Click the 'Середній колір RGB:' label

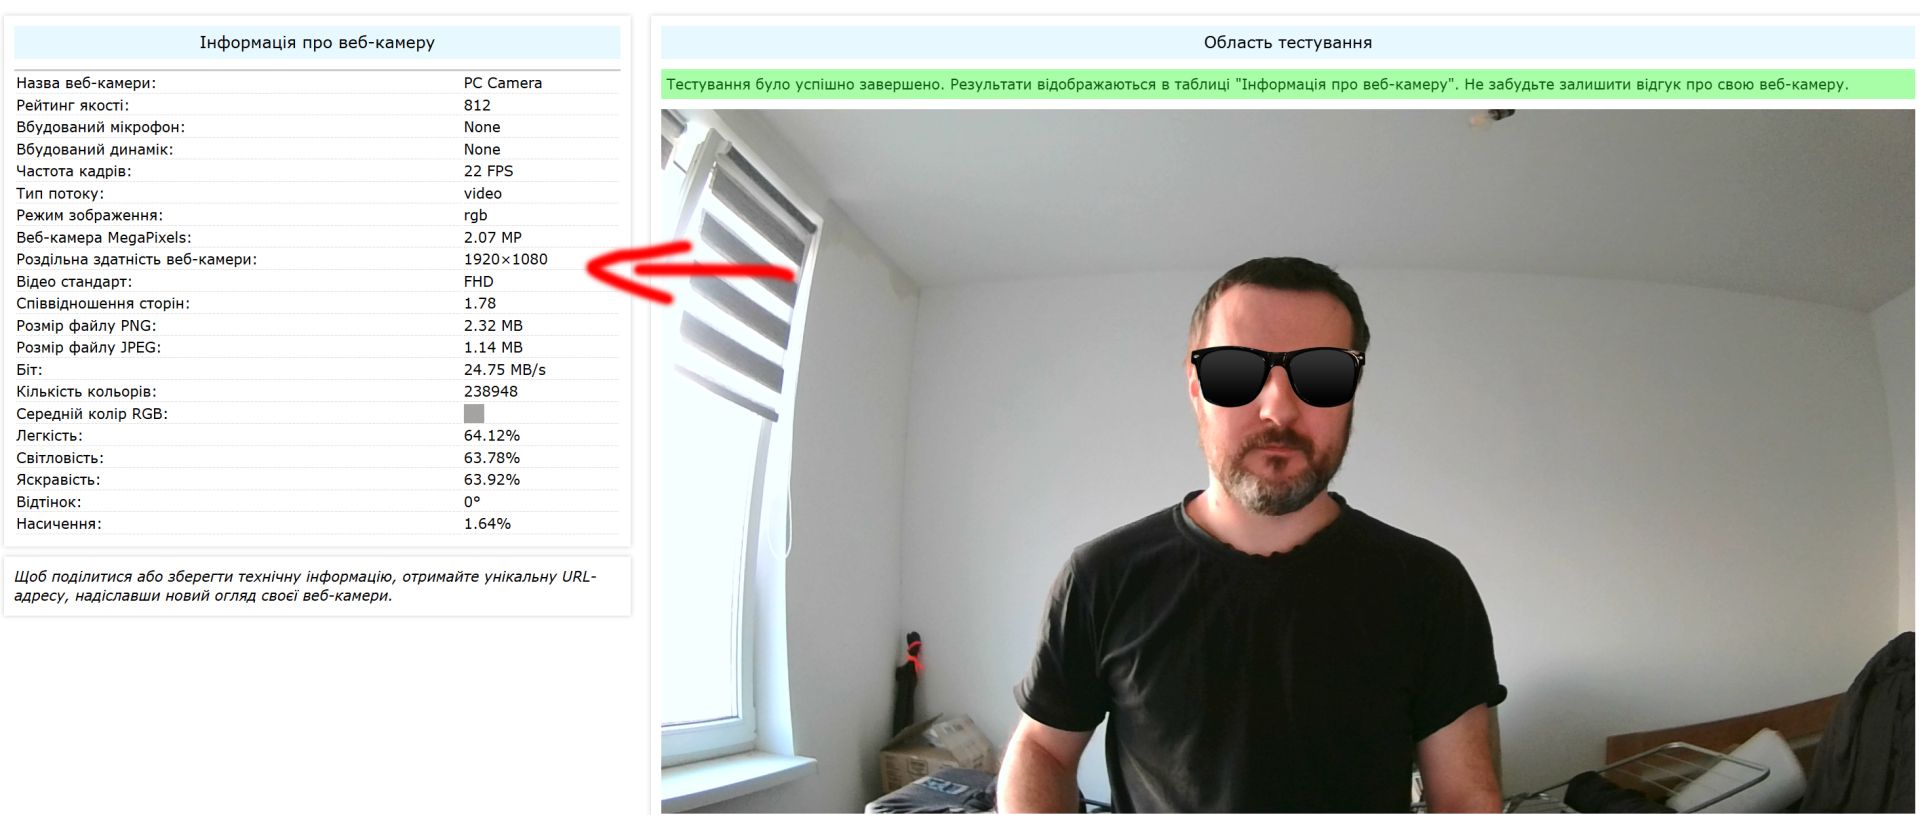[92, 413]
